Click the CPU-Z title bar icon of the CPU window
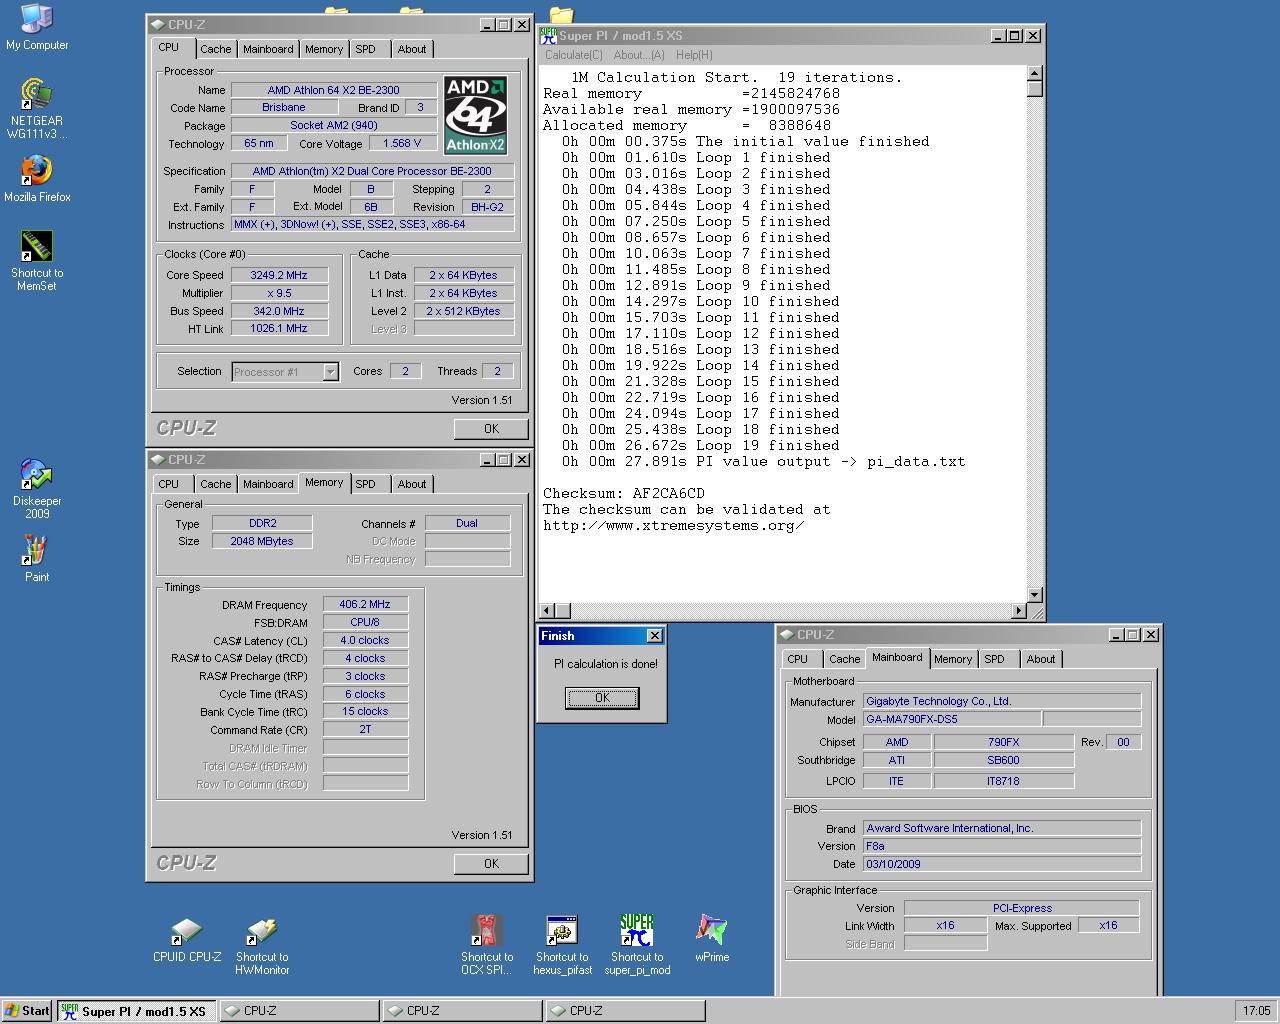This screenshot has width=1280, height=1024. tap(158, 25)
